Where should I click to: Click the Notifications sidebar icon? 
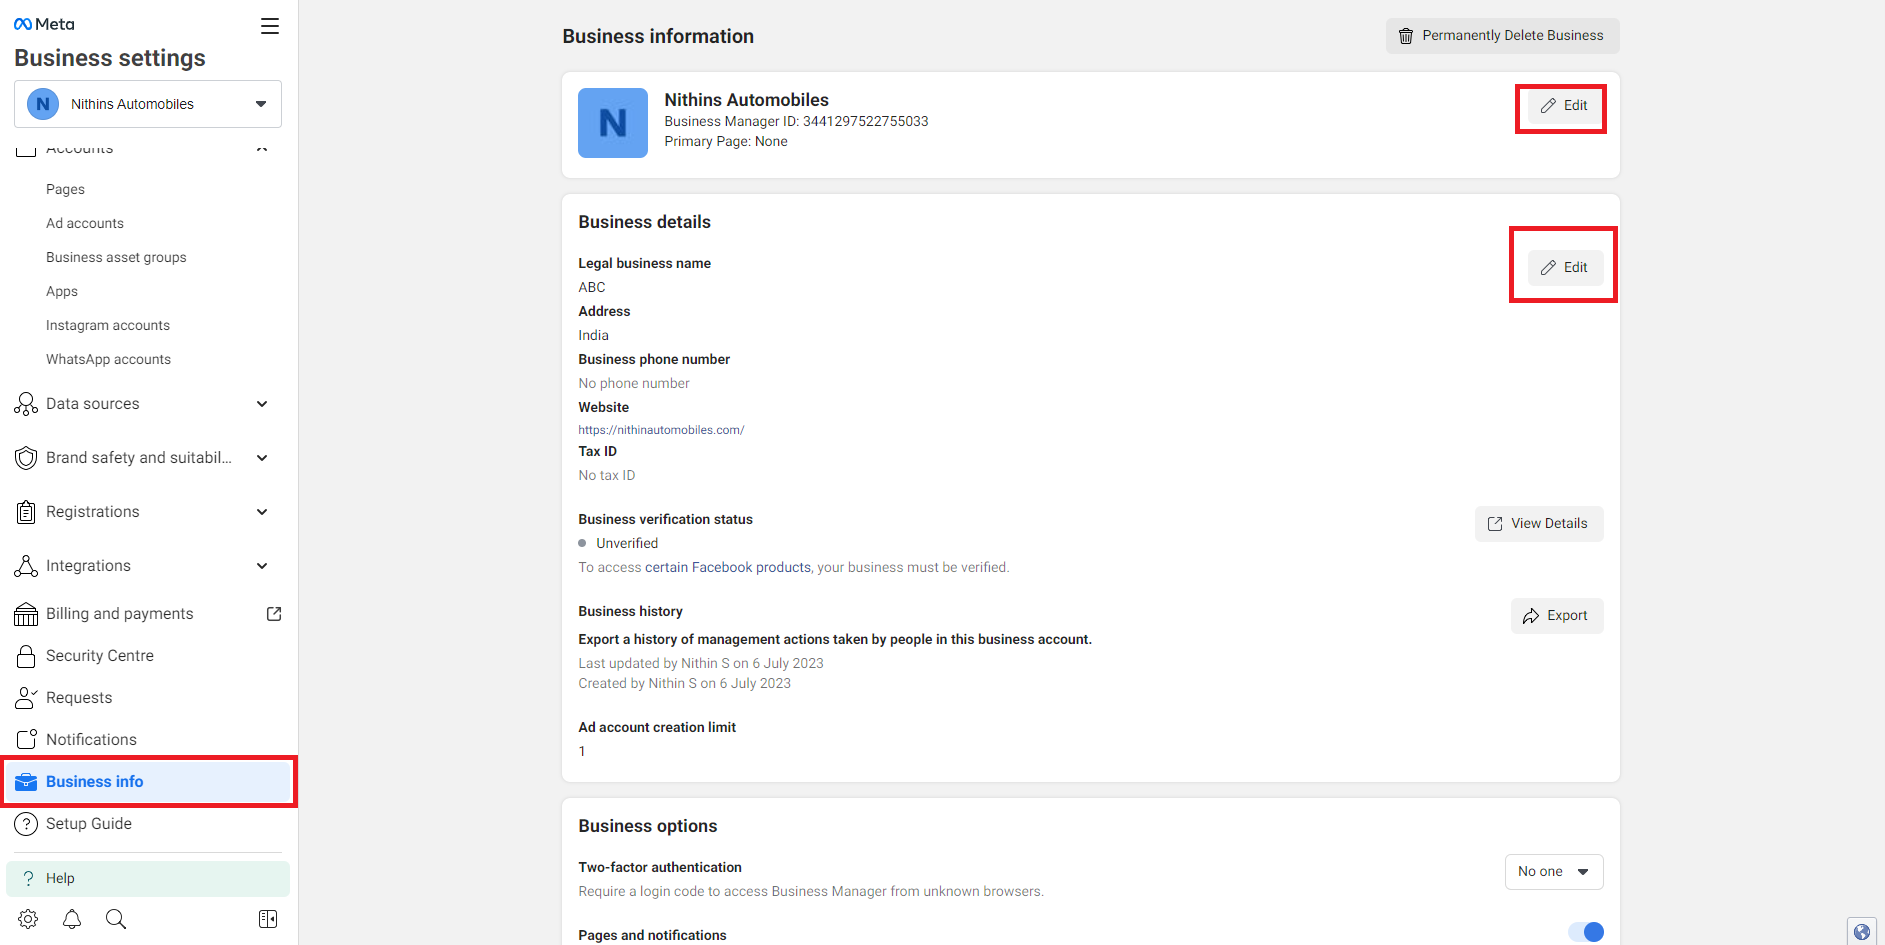coord(26,740)
